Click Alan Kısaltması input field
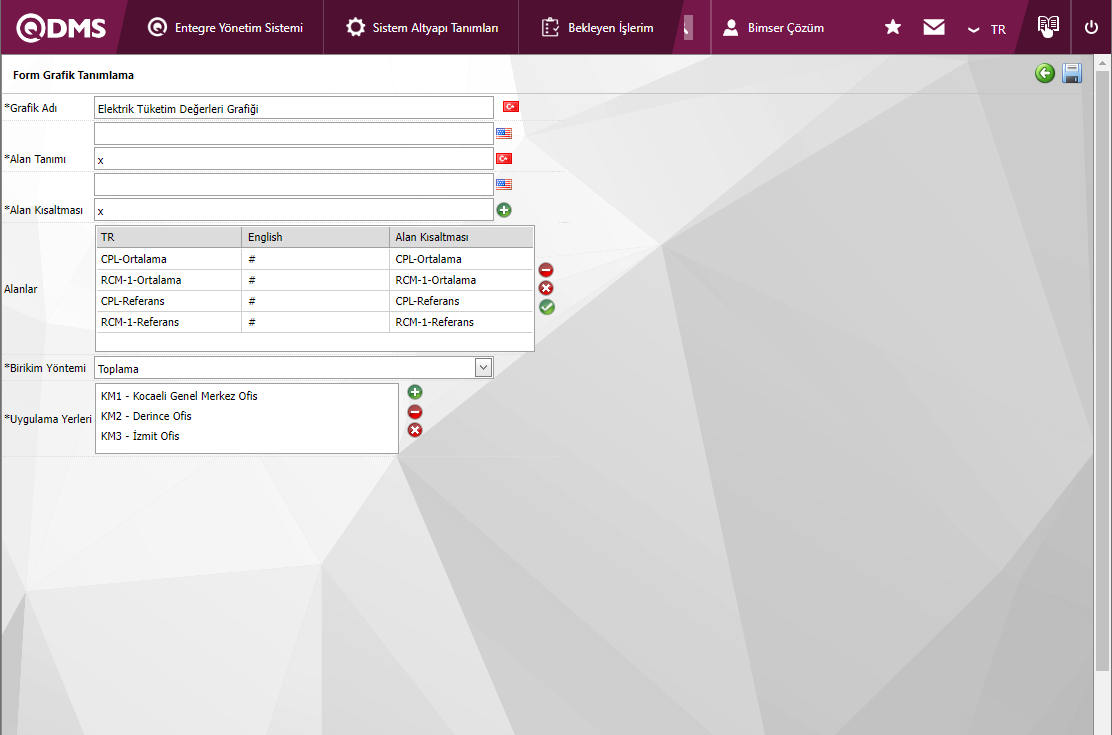The width and height of the screenshot is (1112, 735). [294, 210]
